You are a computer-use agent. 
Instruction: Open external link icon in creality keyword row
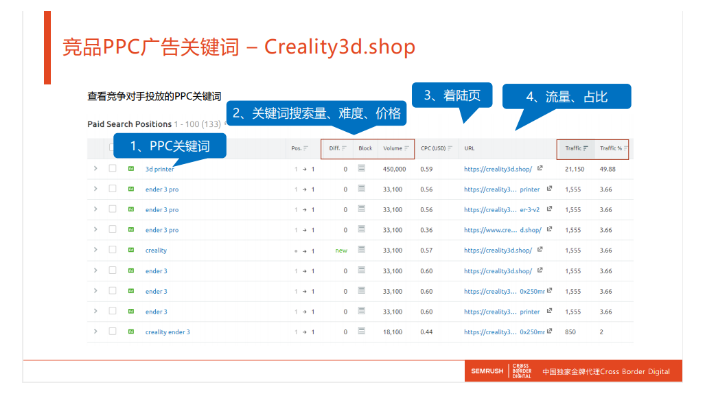tap(540, 250)
